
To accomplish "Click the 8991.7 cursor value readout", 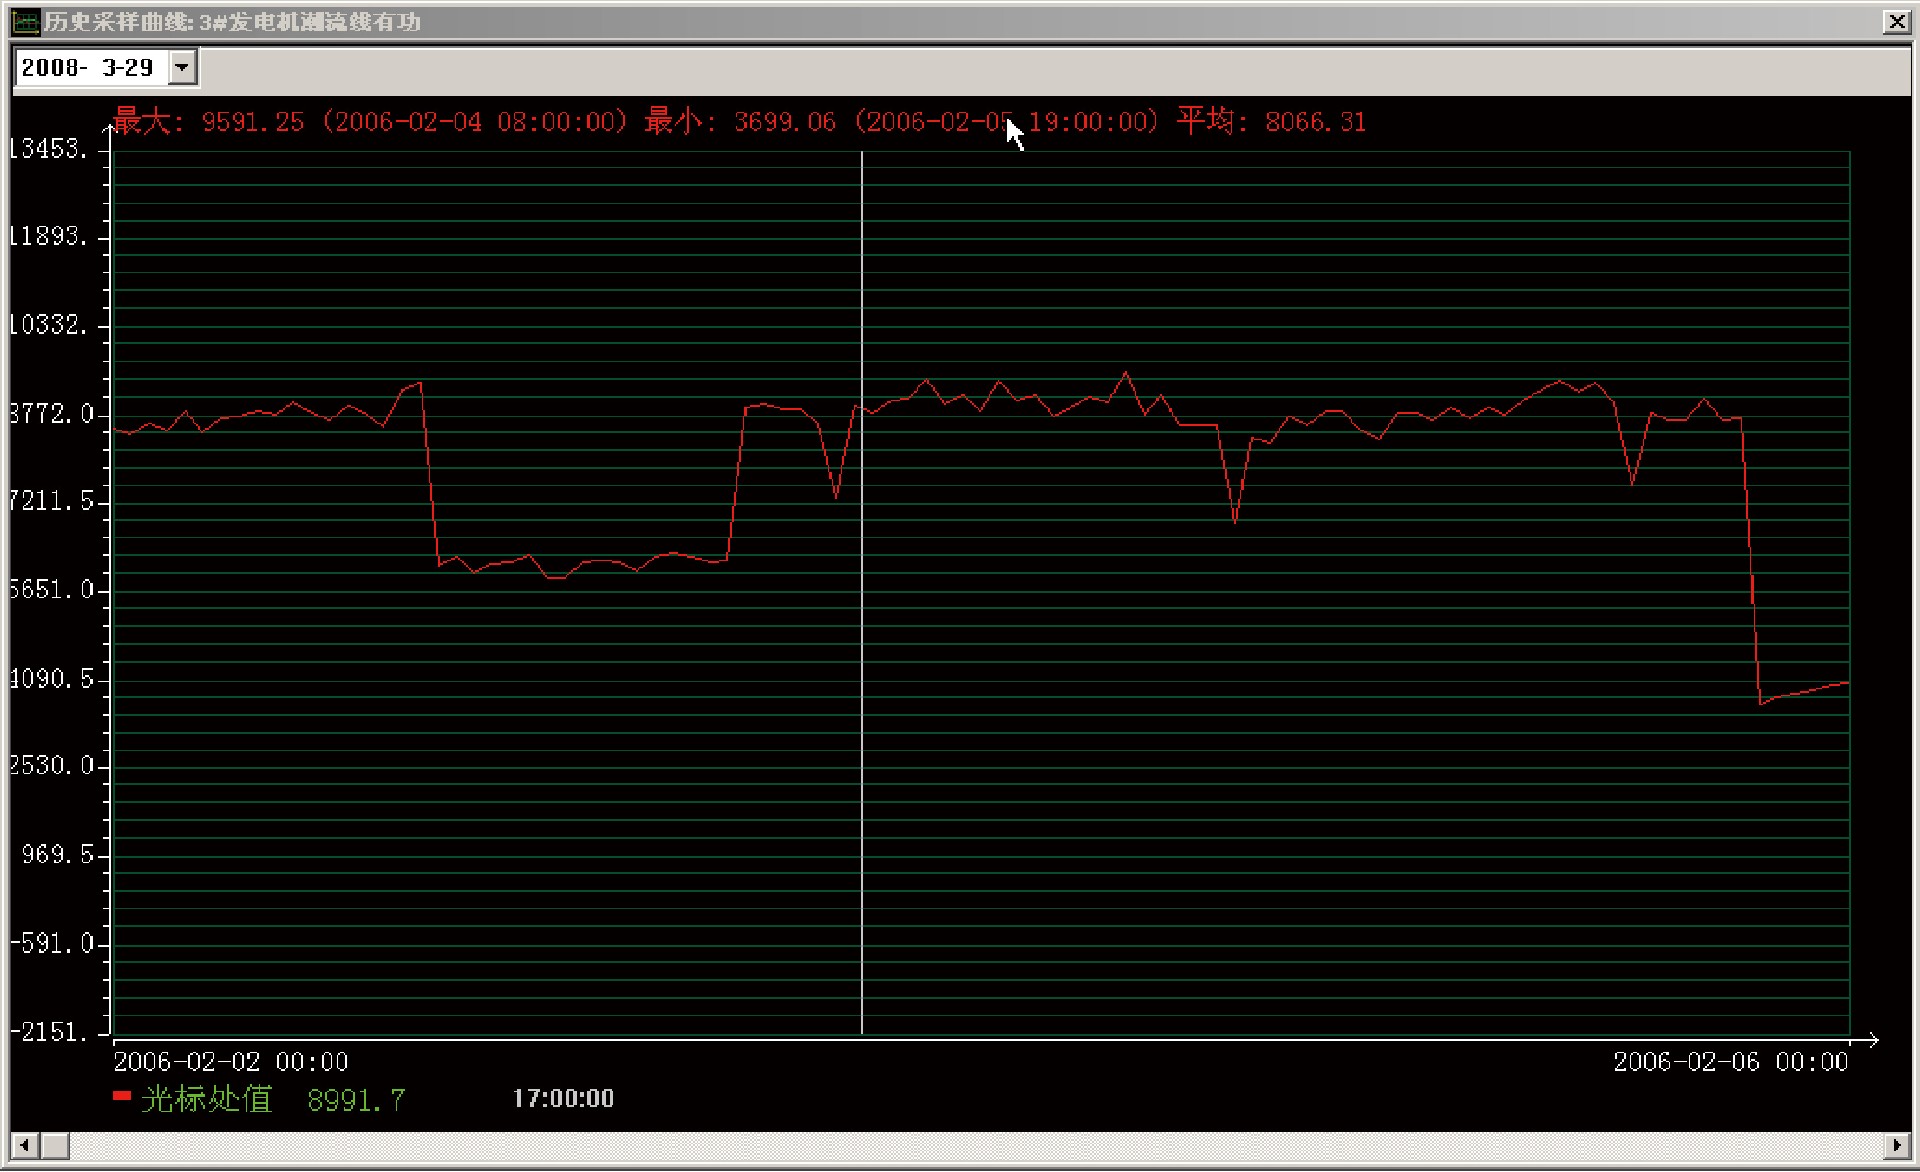I will pyautogui.click(x=356, y=1100).
